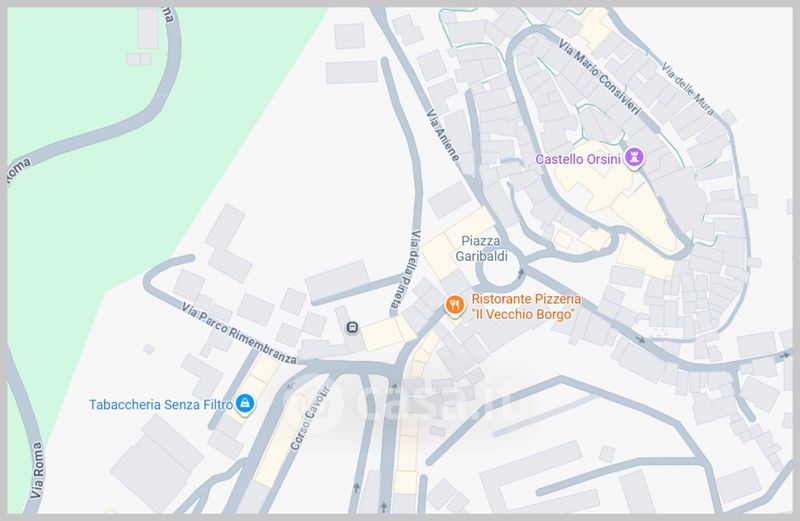Open the blue Tabaccheria shop bag marker
The width and height of the screenshot is (800, 521).
[x=245, y=404]
